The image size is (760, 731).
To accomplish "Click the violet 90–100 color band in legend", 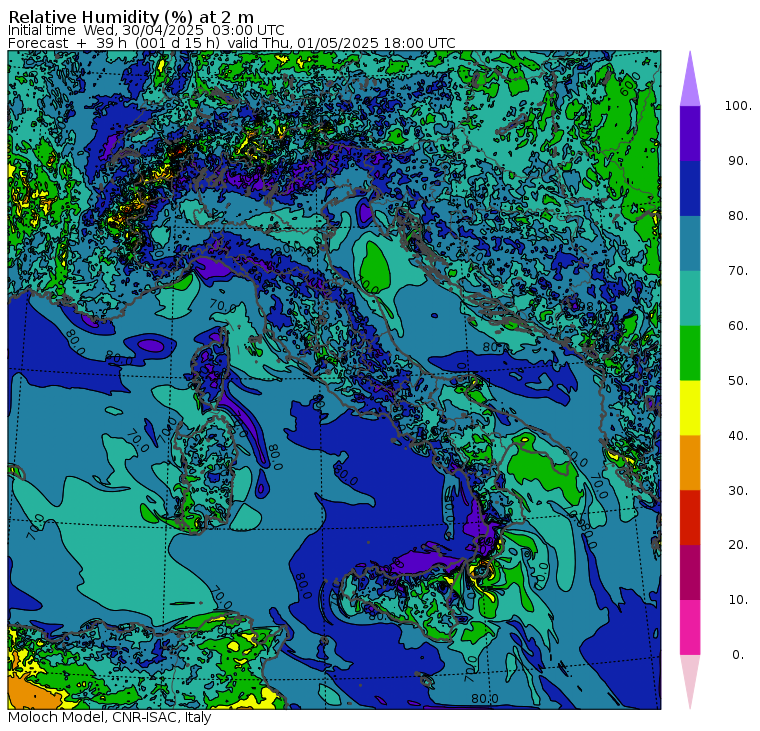I will coord(690,133).
